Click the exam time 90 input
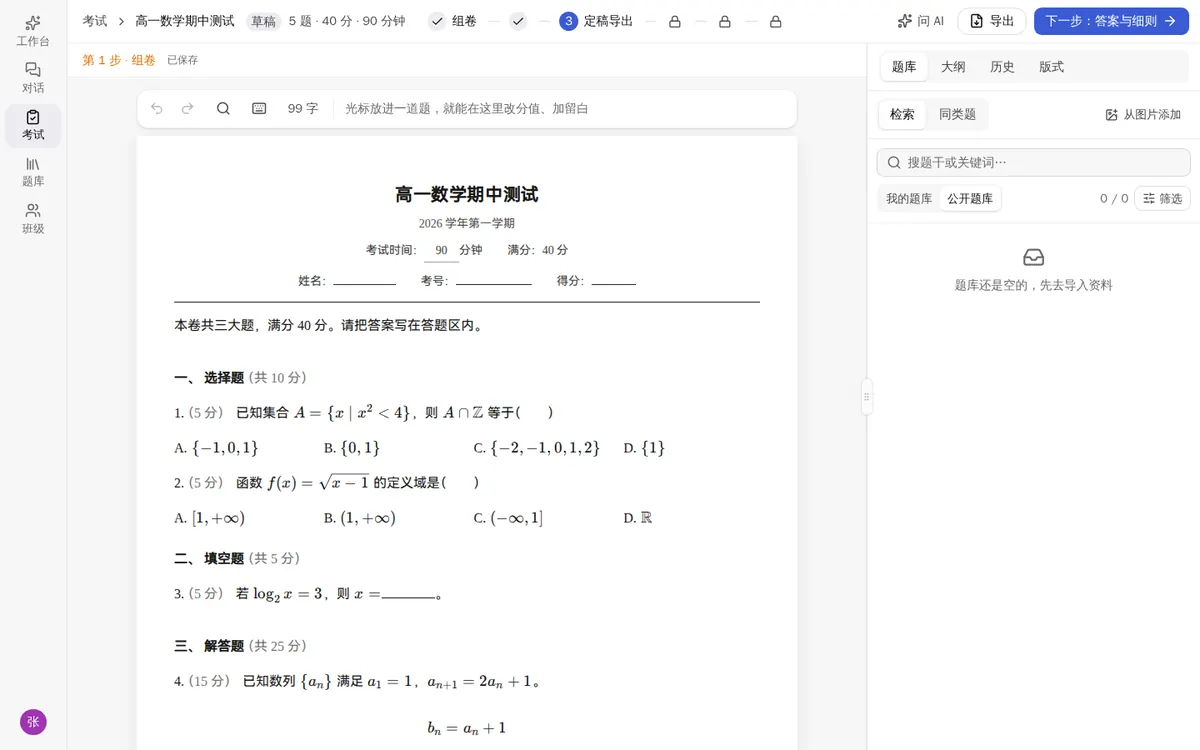 coord(441,250)
